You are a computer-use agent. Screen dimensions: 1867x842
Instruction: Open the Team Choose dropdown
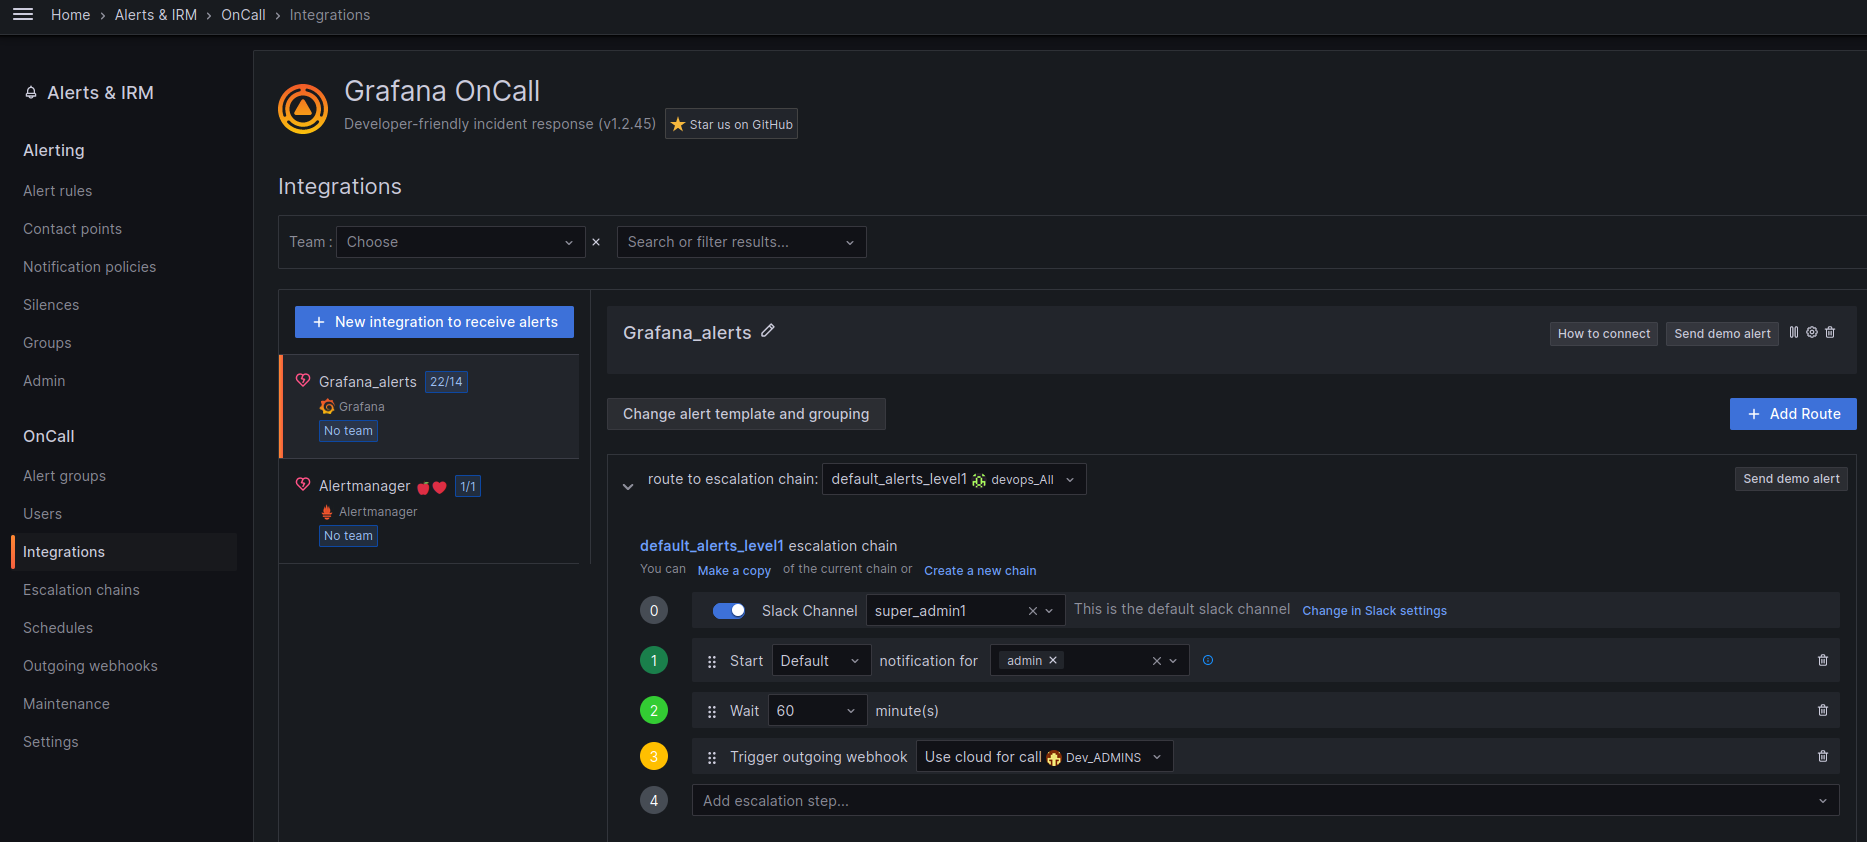(x=461, y=242)
